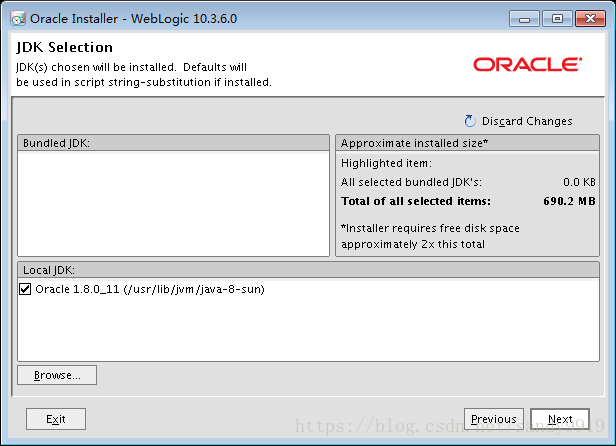This screenshot has width=616, height=446.
Task: Go back with the Previous button
Action: tap(494, 419)
